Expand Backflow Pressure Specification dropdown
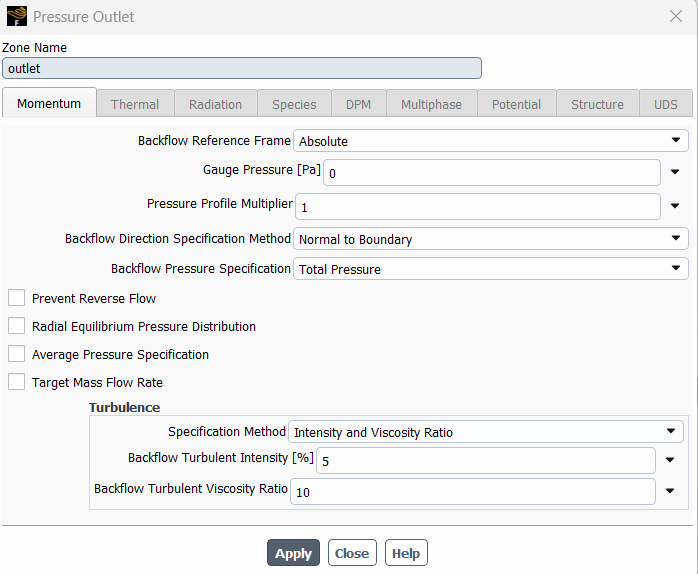This screenshot has height=574, width=698. point(490,269)
